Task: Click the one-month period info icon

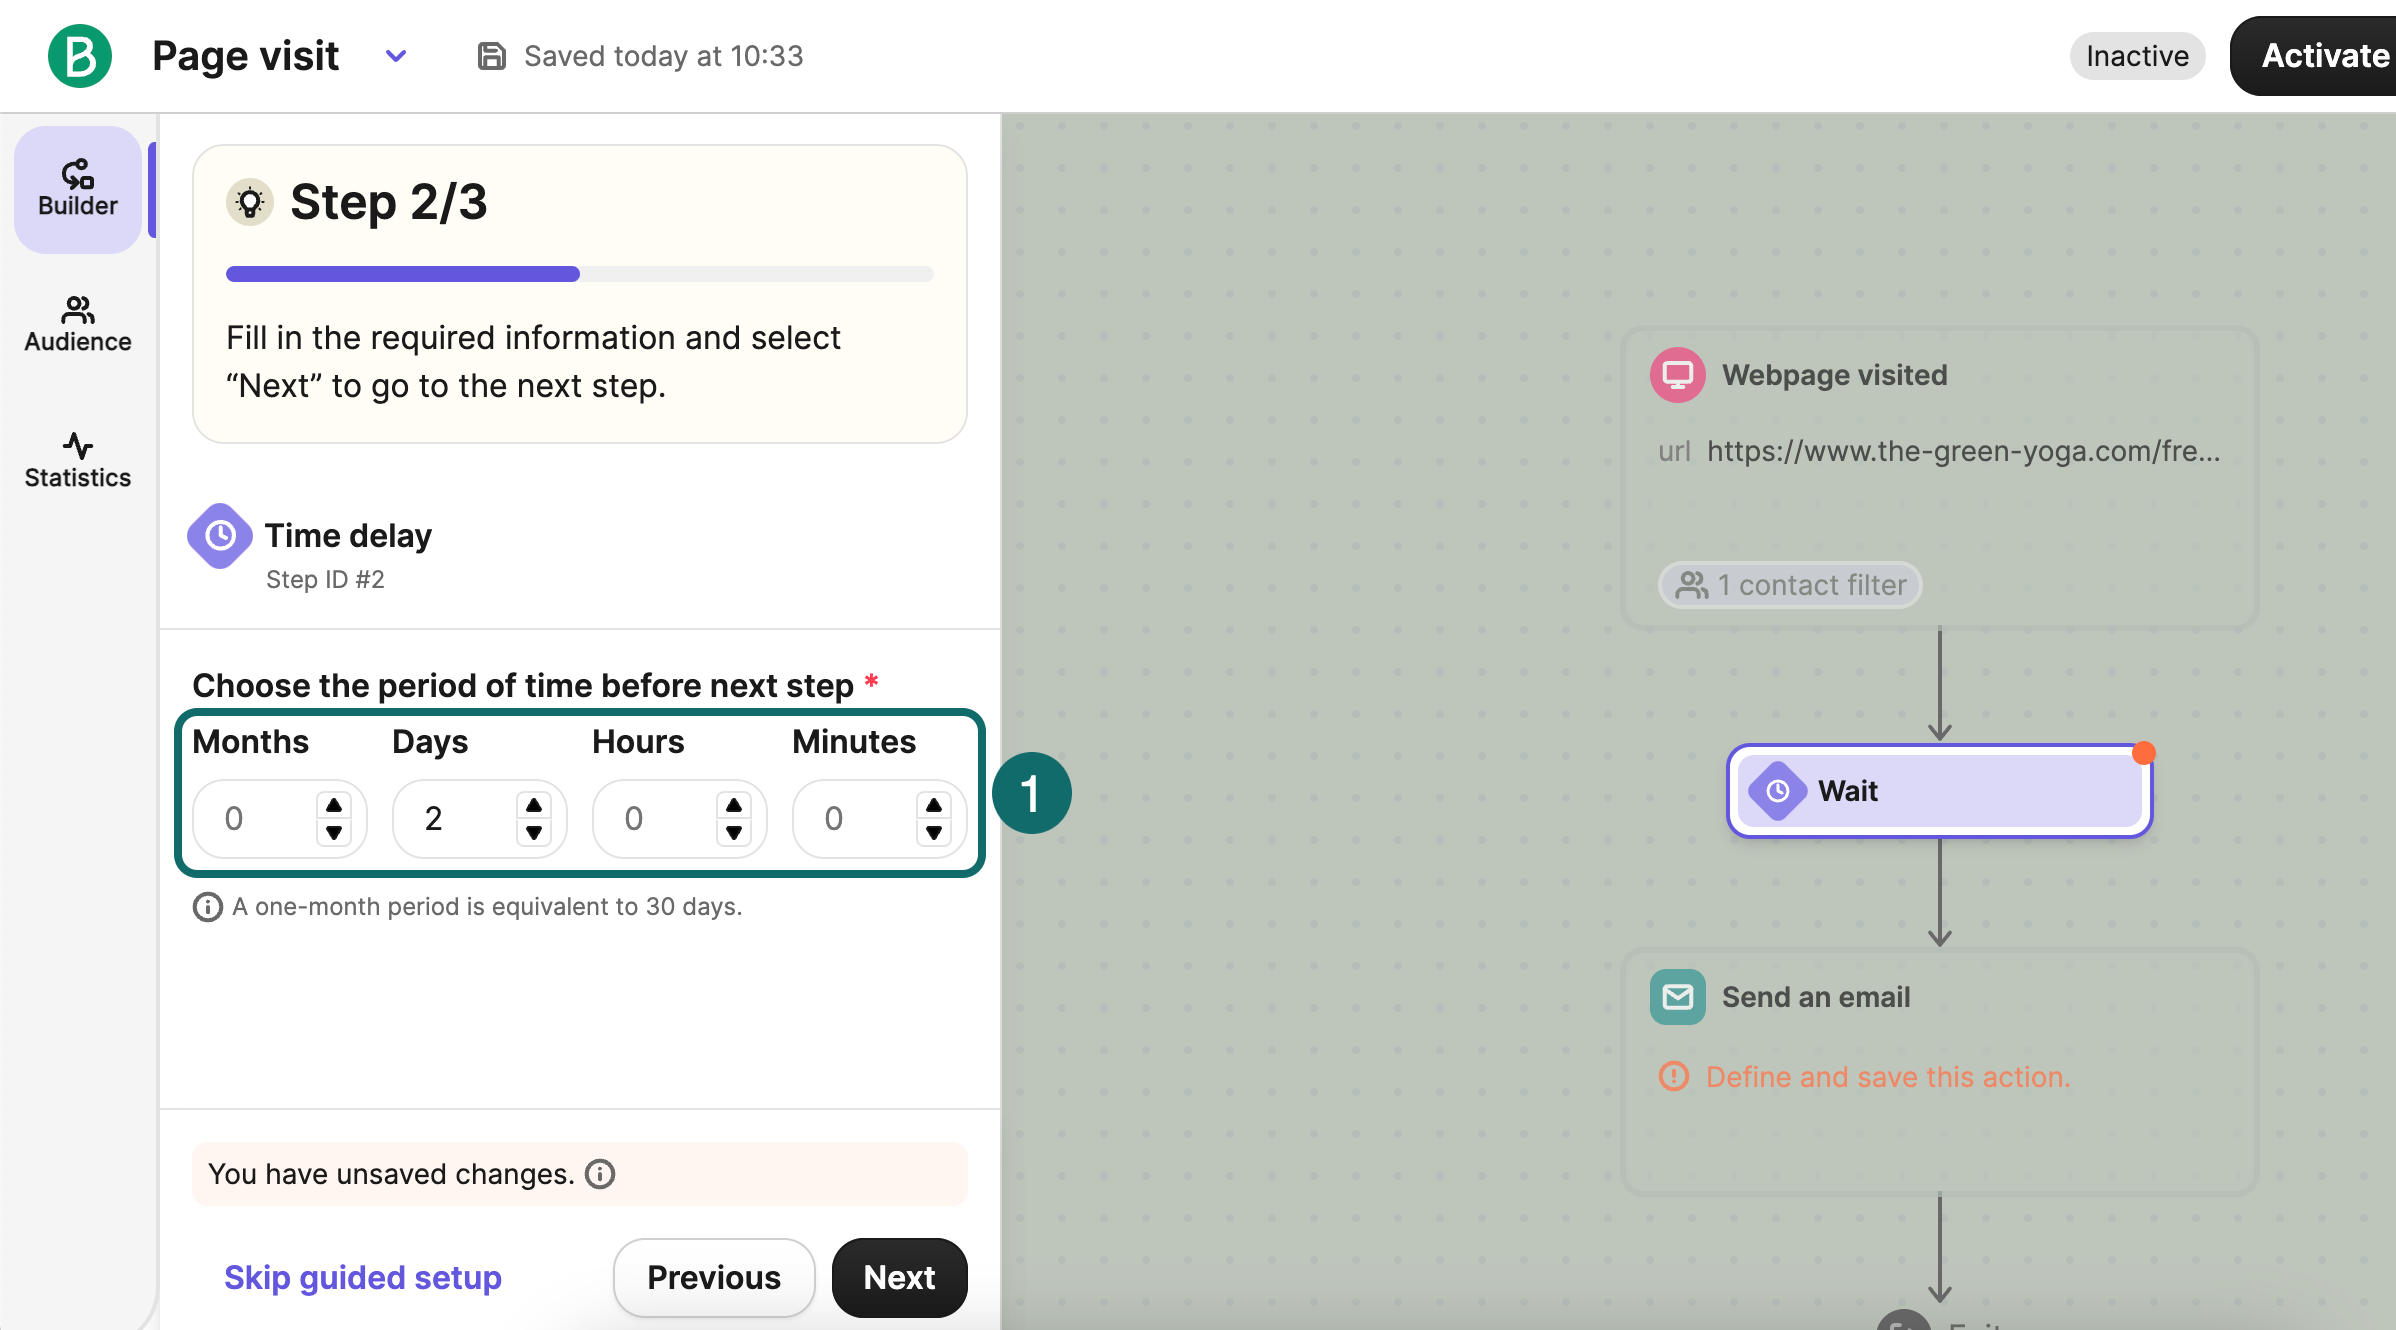Action: (207, 907)
